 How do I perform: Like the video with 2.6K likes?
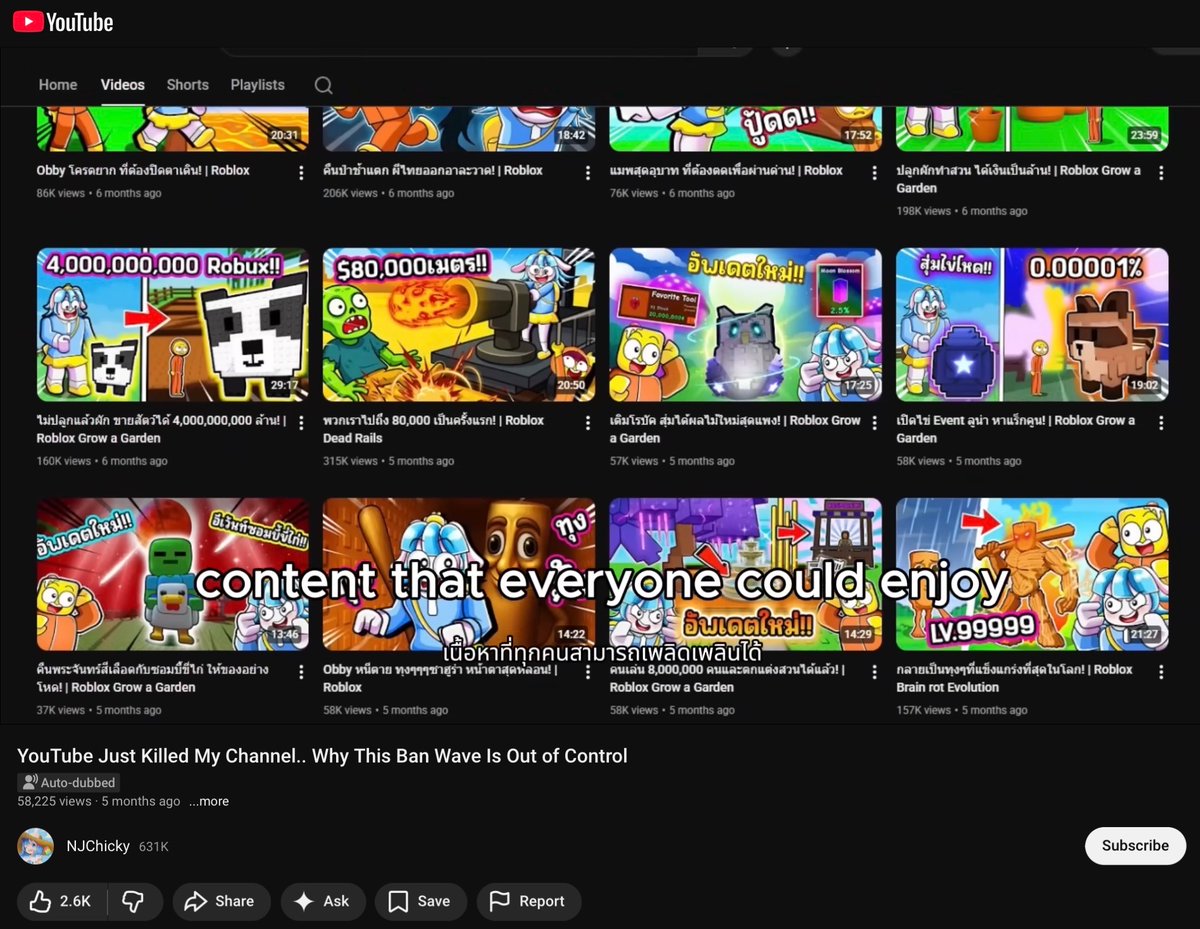pyautogui.click(x=61, y=901)
